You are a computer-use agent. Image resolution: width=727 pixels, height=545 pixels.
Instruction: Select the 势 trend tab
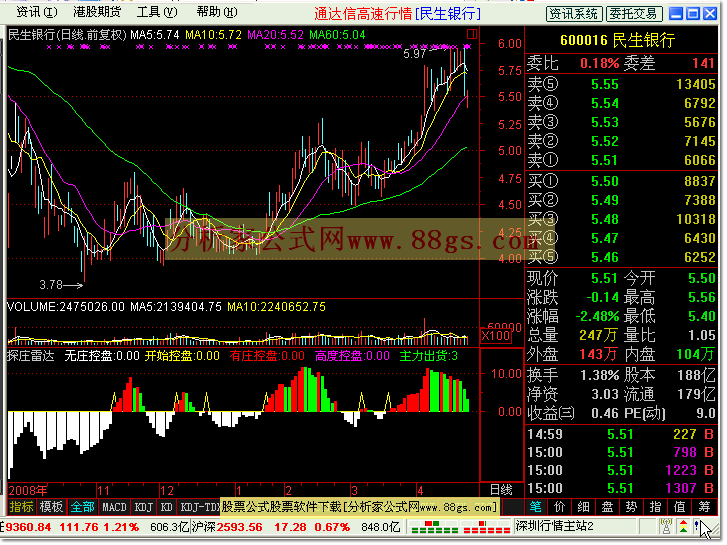coord(631,507)
